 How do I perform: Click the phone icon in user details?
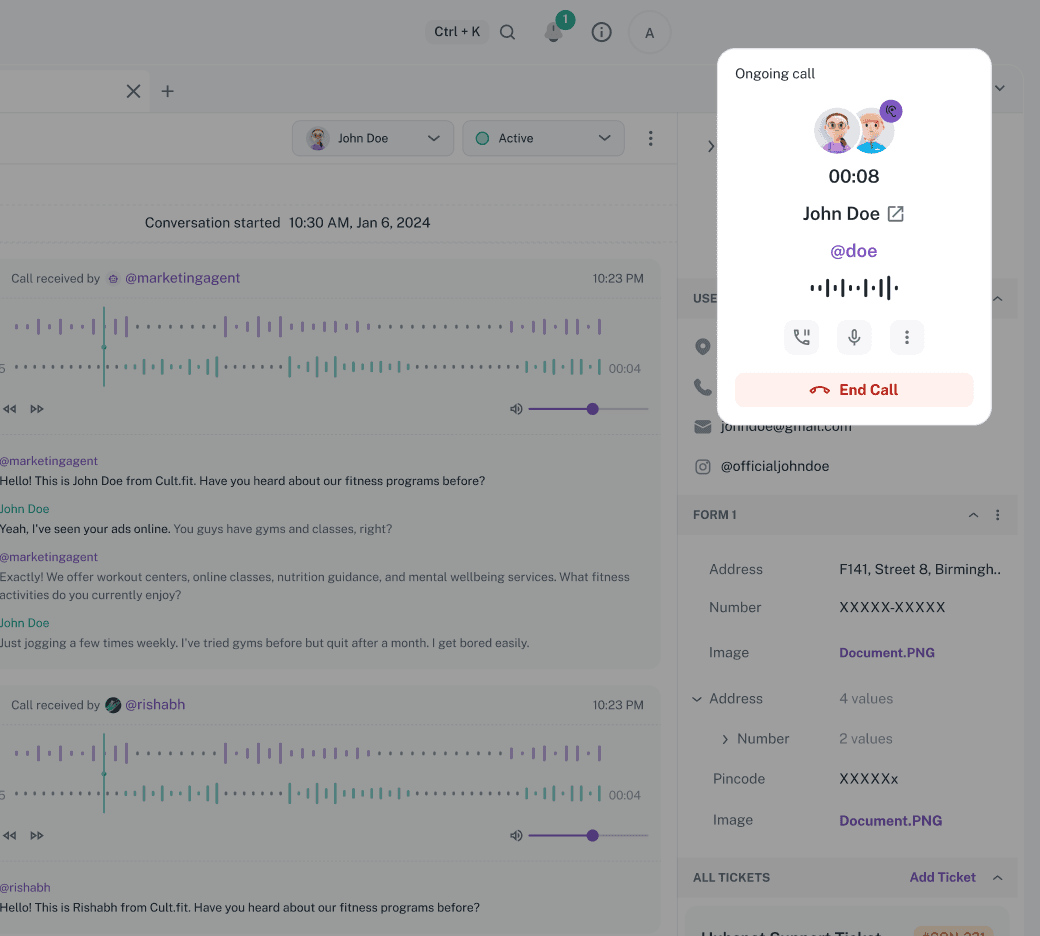(702, 387)
